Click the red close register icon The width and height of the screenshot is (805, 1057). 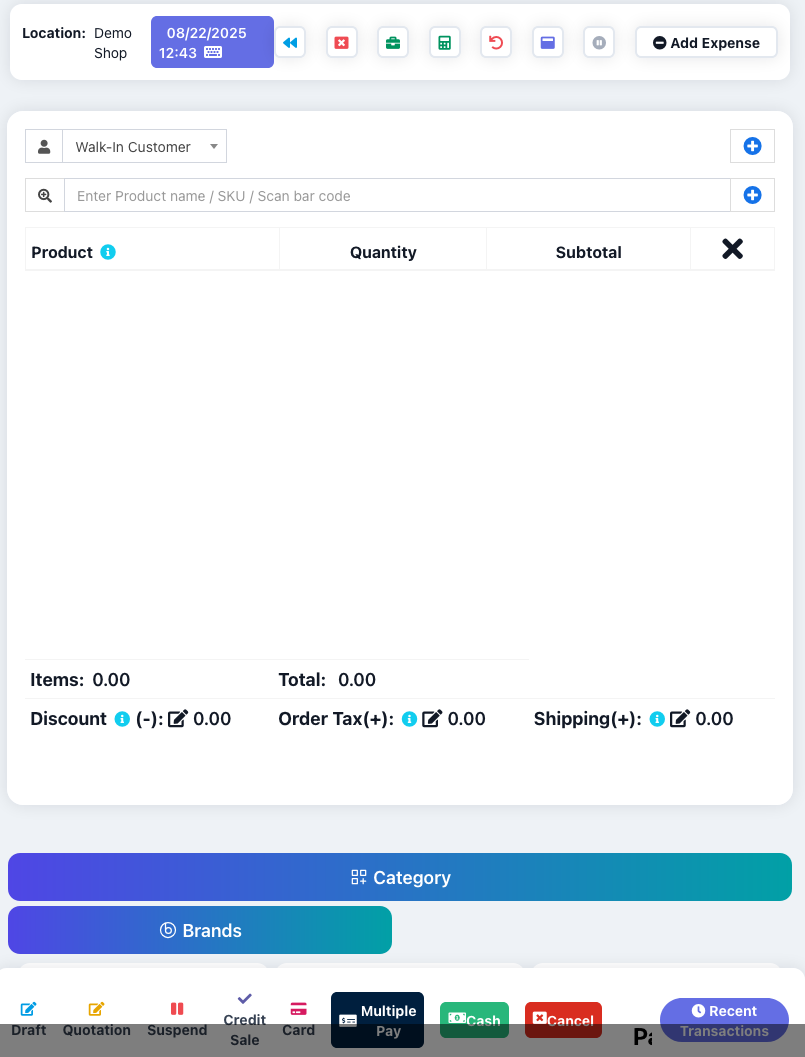tap(342, 43)
